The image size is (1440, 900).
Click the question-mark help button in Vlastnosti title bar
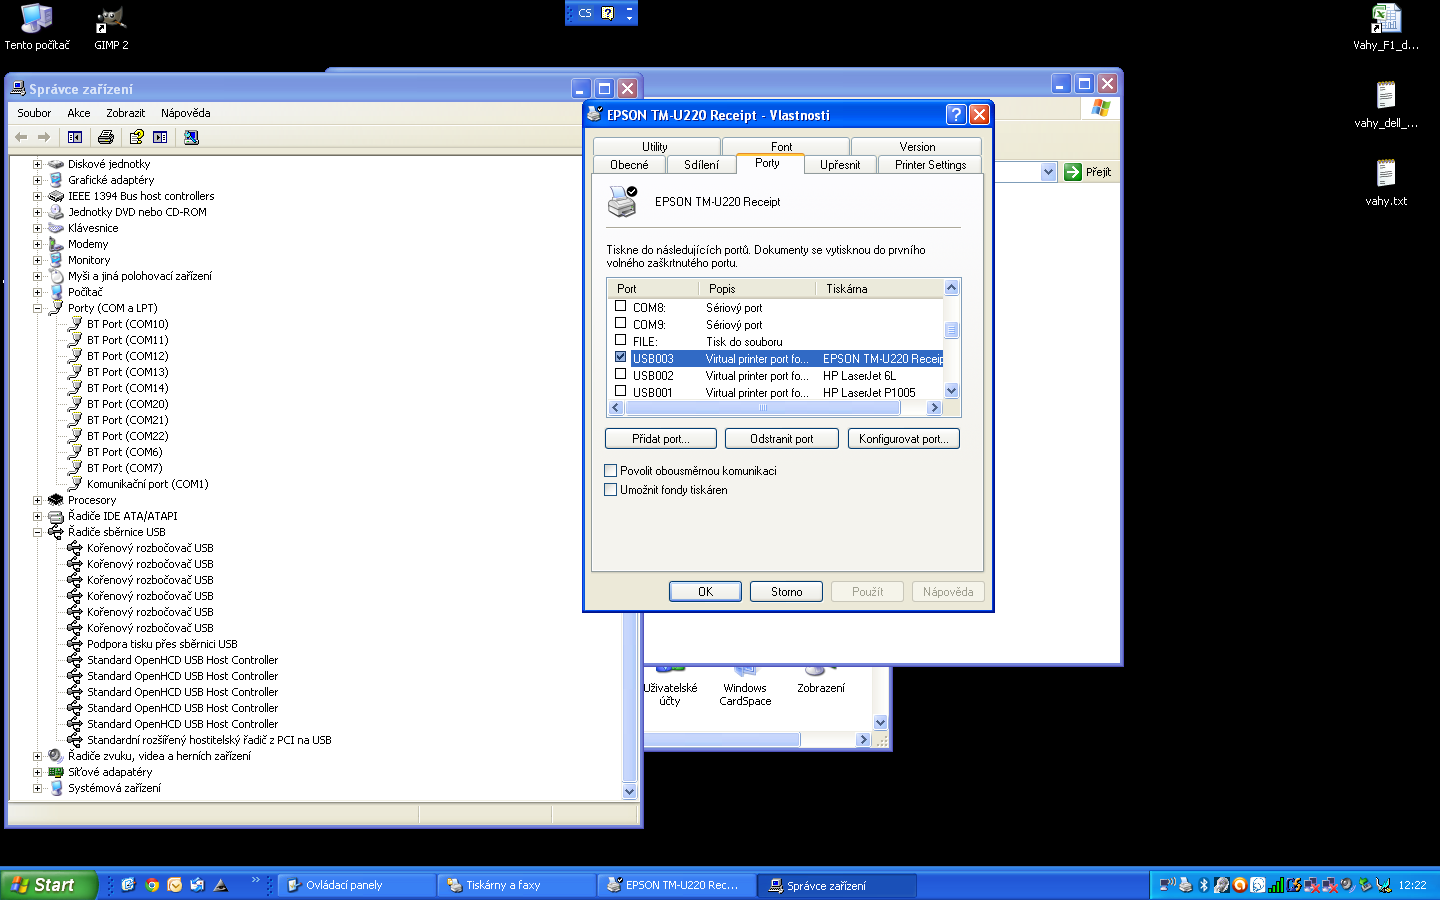pos(956,114)
